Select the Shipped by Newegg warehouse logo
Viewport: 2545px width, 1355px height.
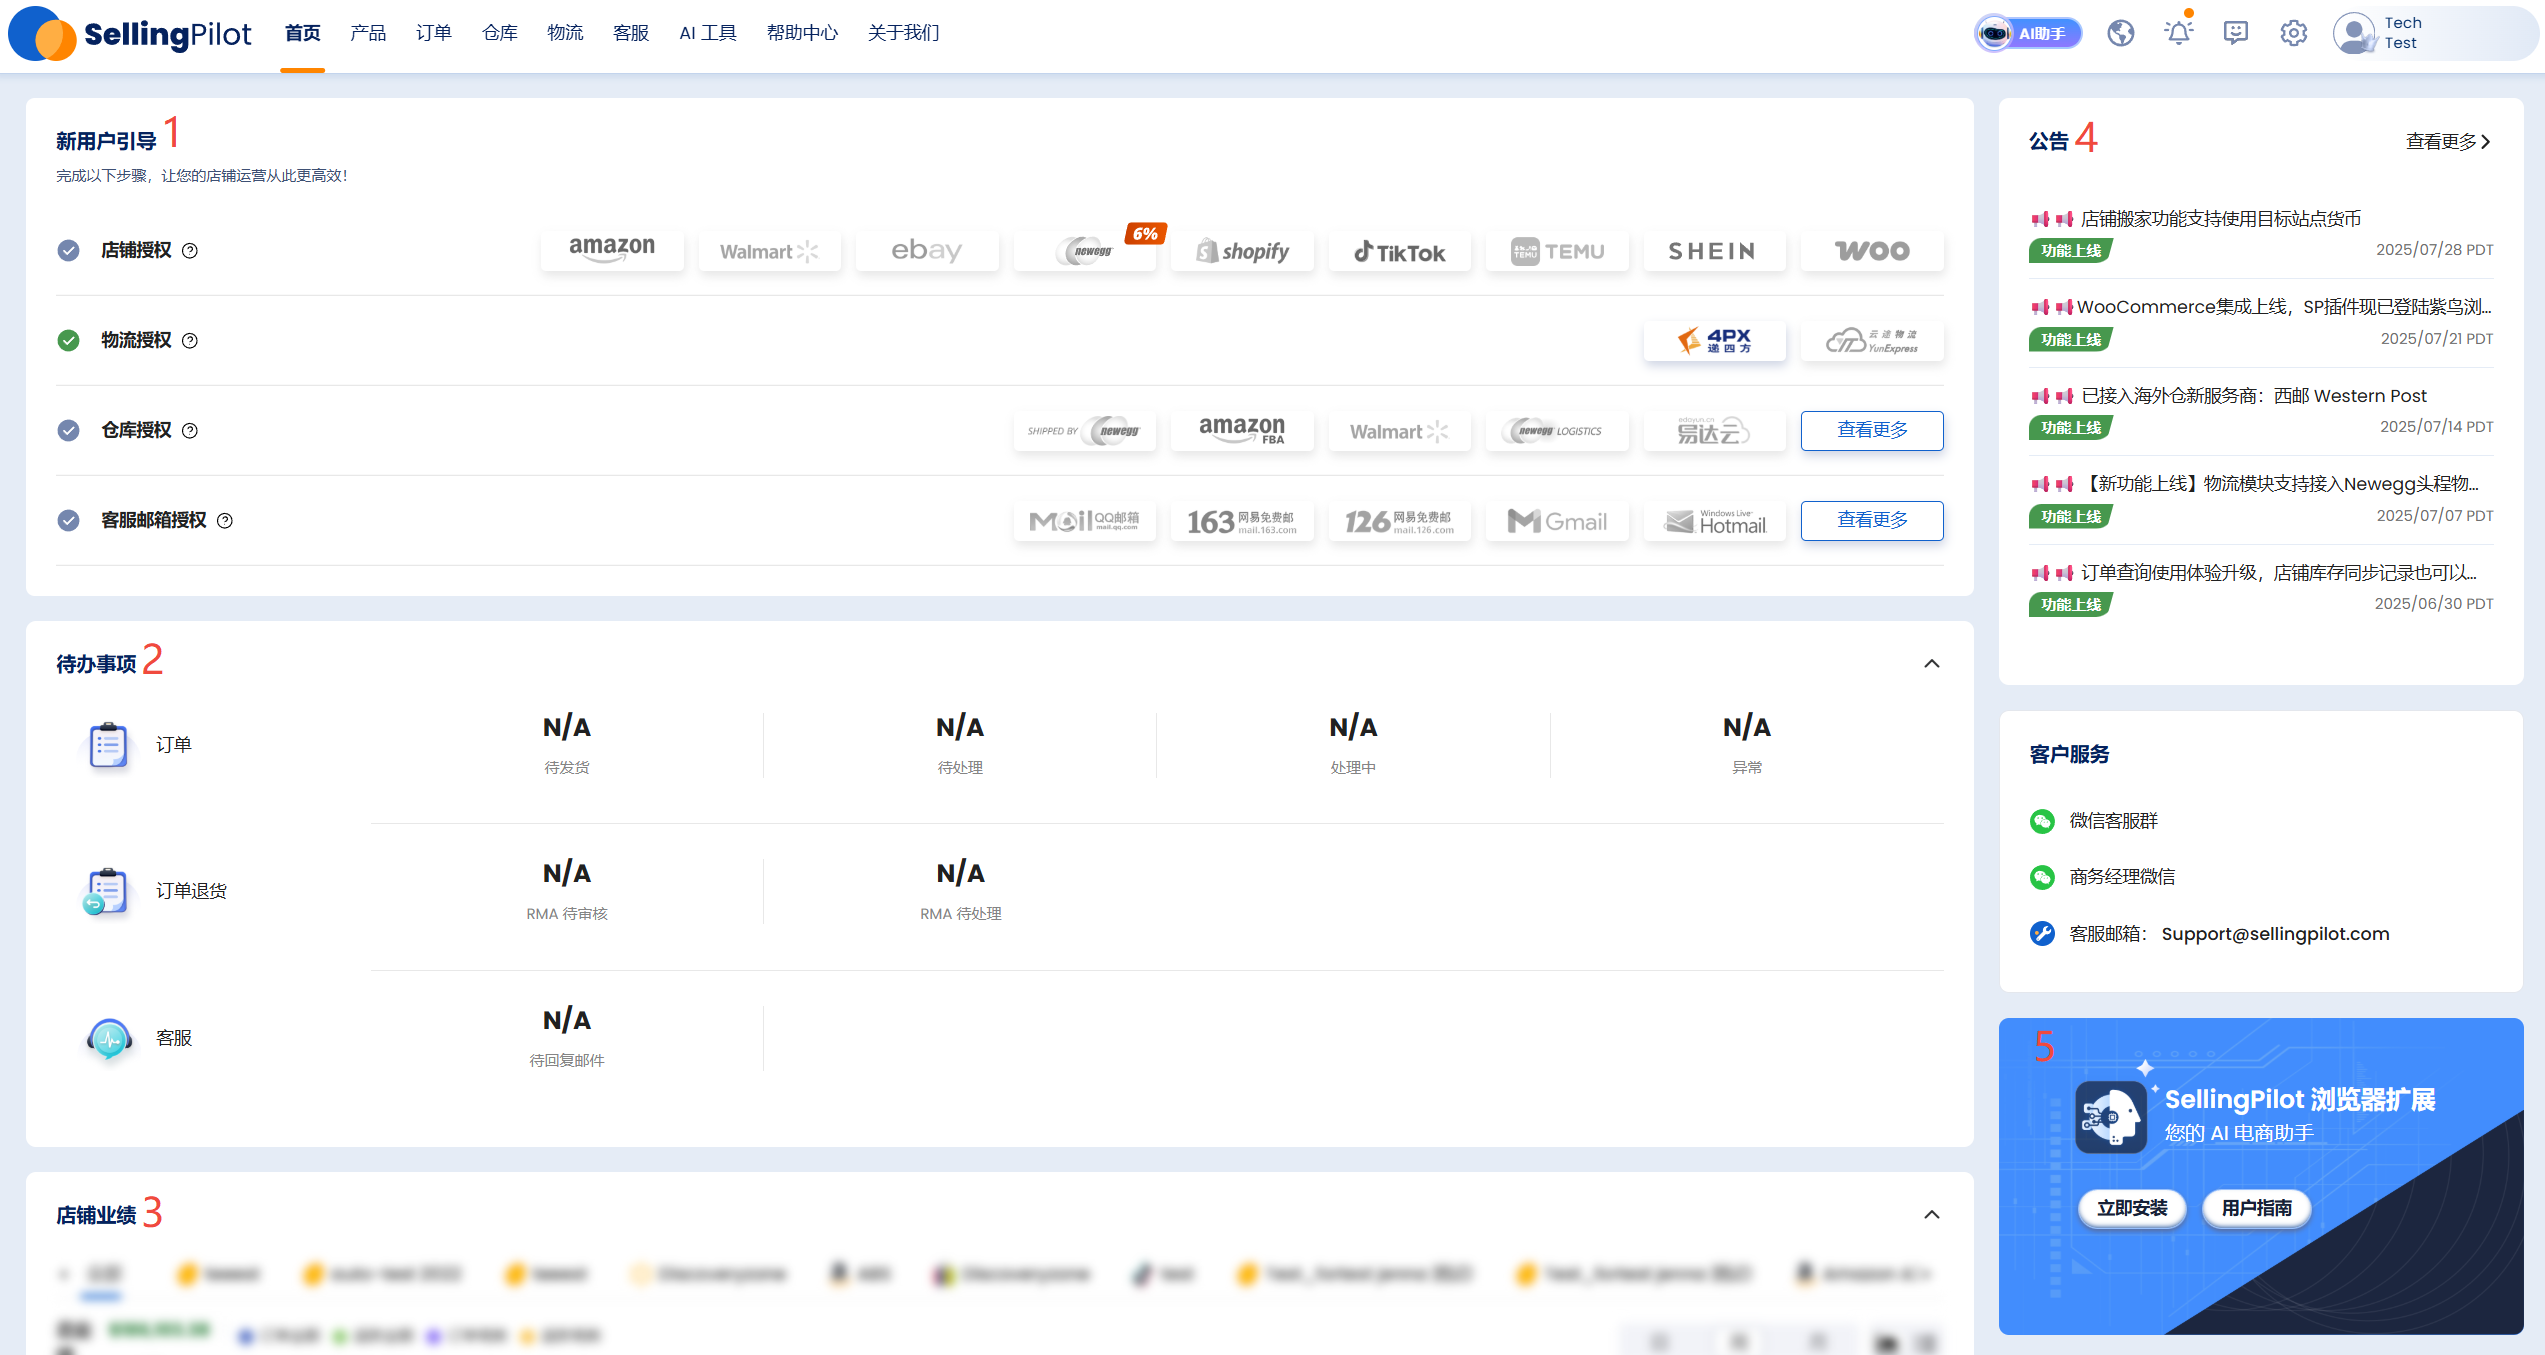click(x=1085, y=431)
